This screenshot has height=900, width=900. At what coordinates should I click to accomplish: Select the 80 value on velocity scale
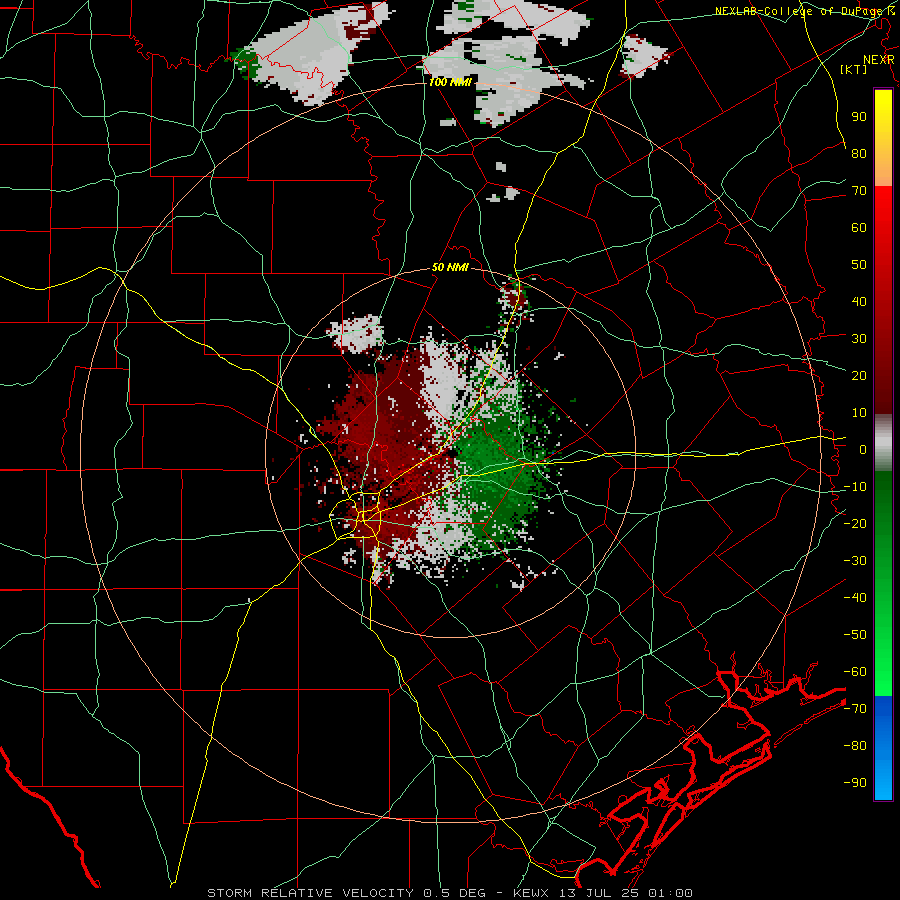[859, 153]
